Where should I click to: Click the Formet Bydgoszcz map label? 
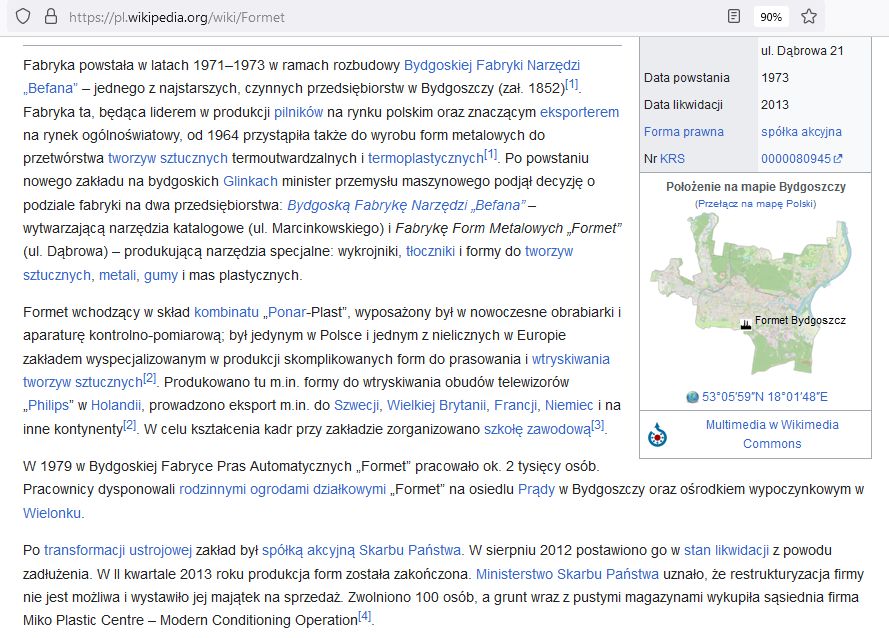[799, 320]
